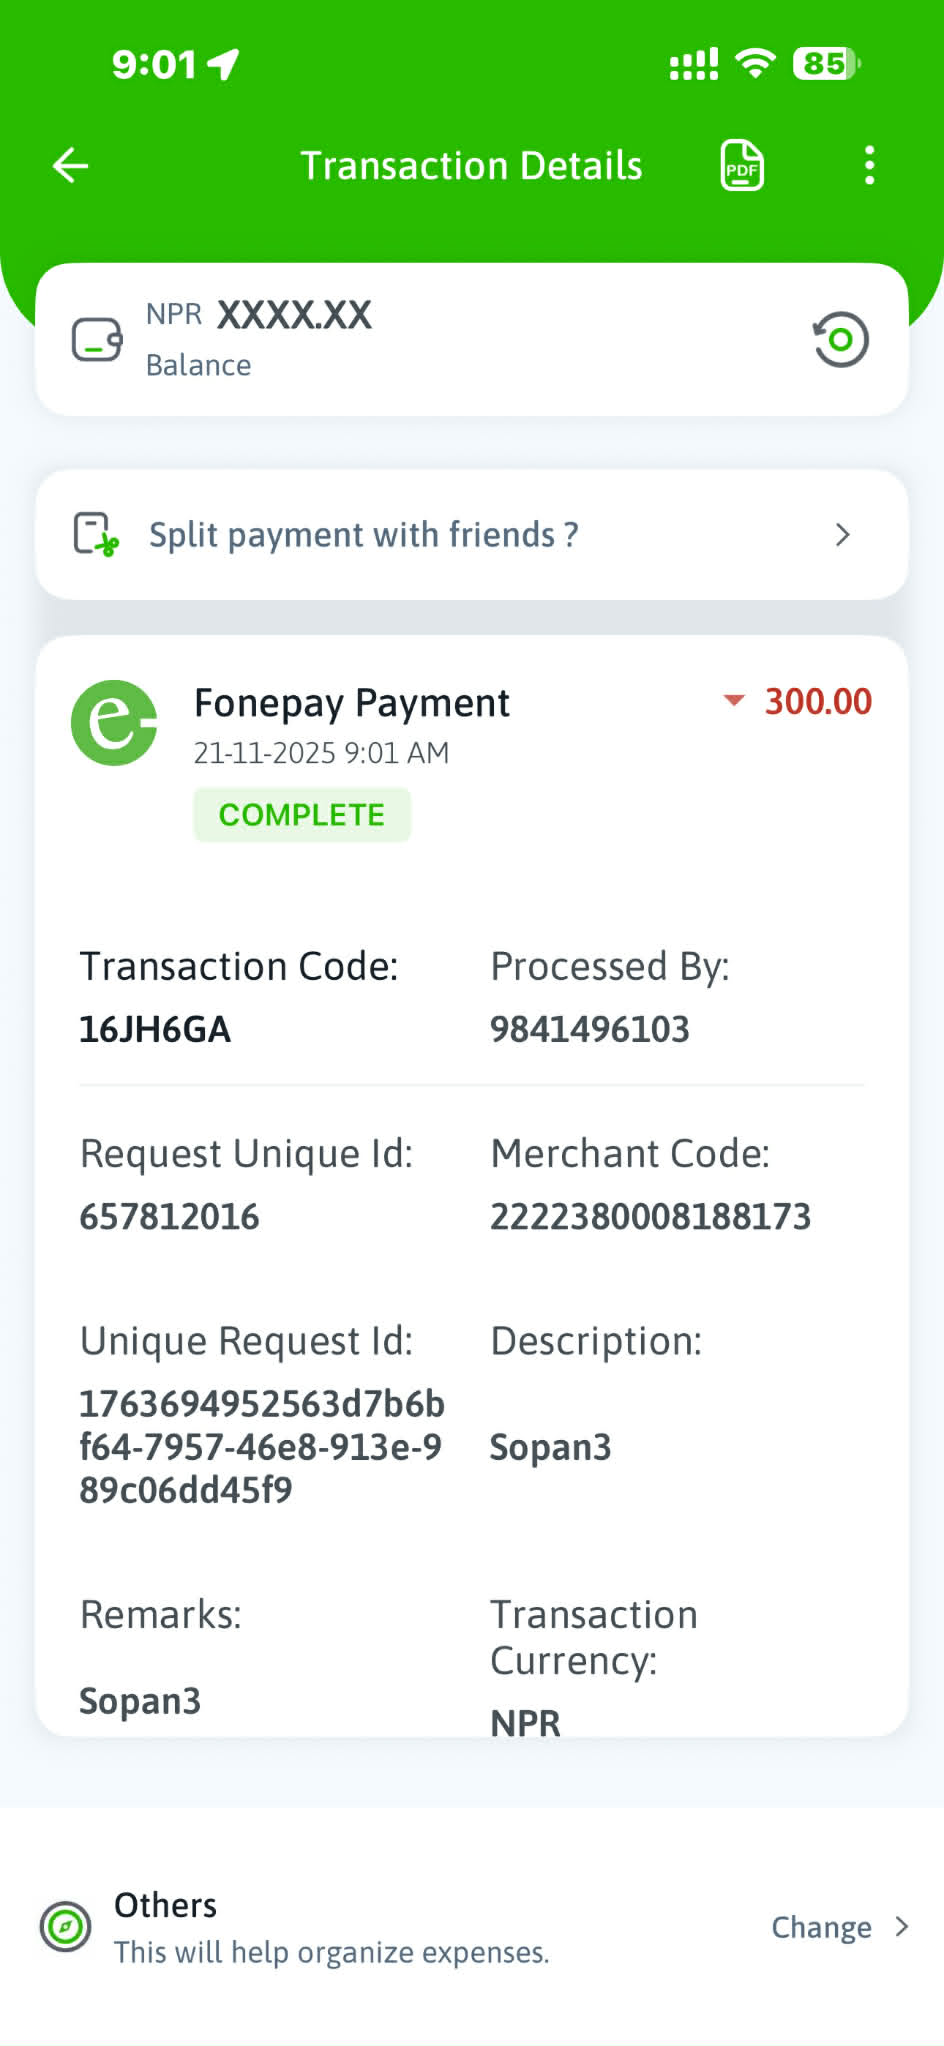Tap merchant code 2222380008188173
The width and height of the screenshot is (944, 2046).
click(x=650, y=1217)
